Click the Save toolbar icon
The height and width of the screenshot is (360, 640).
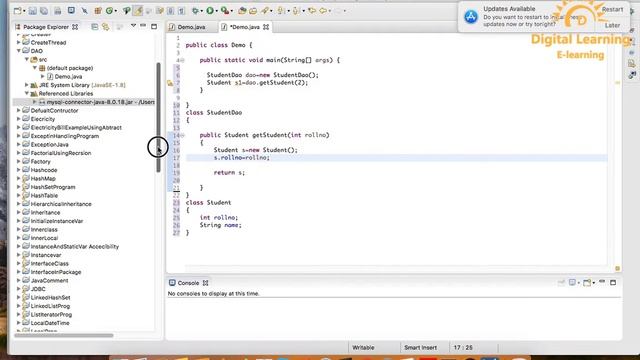click(32, 11)
